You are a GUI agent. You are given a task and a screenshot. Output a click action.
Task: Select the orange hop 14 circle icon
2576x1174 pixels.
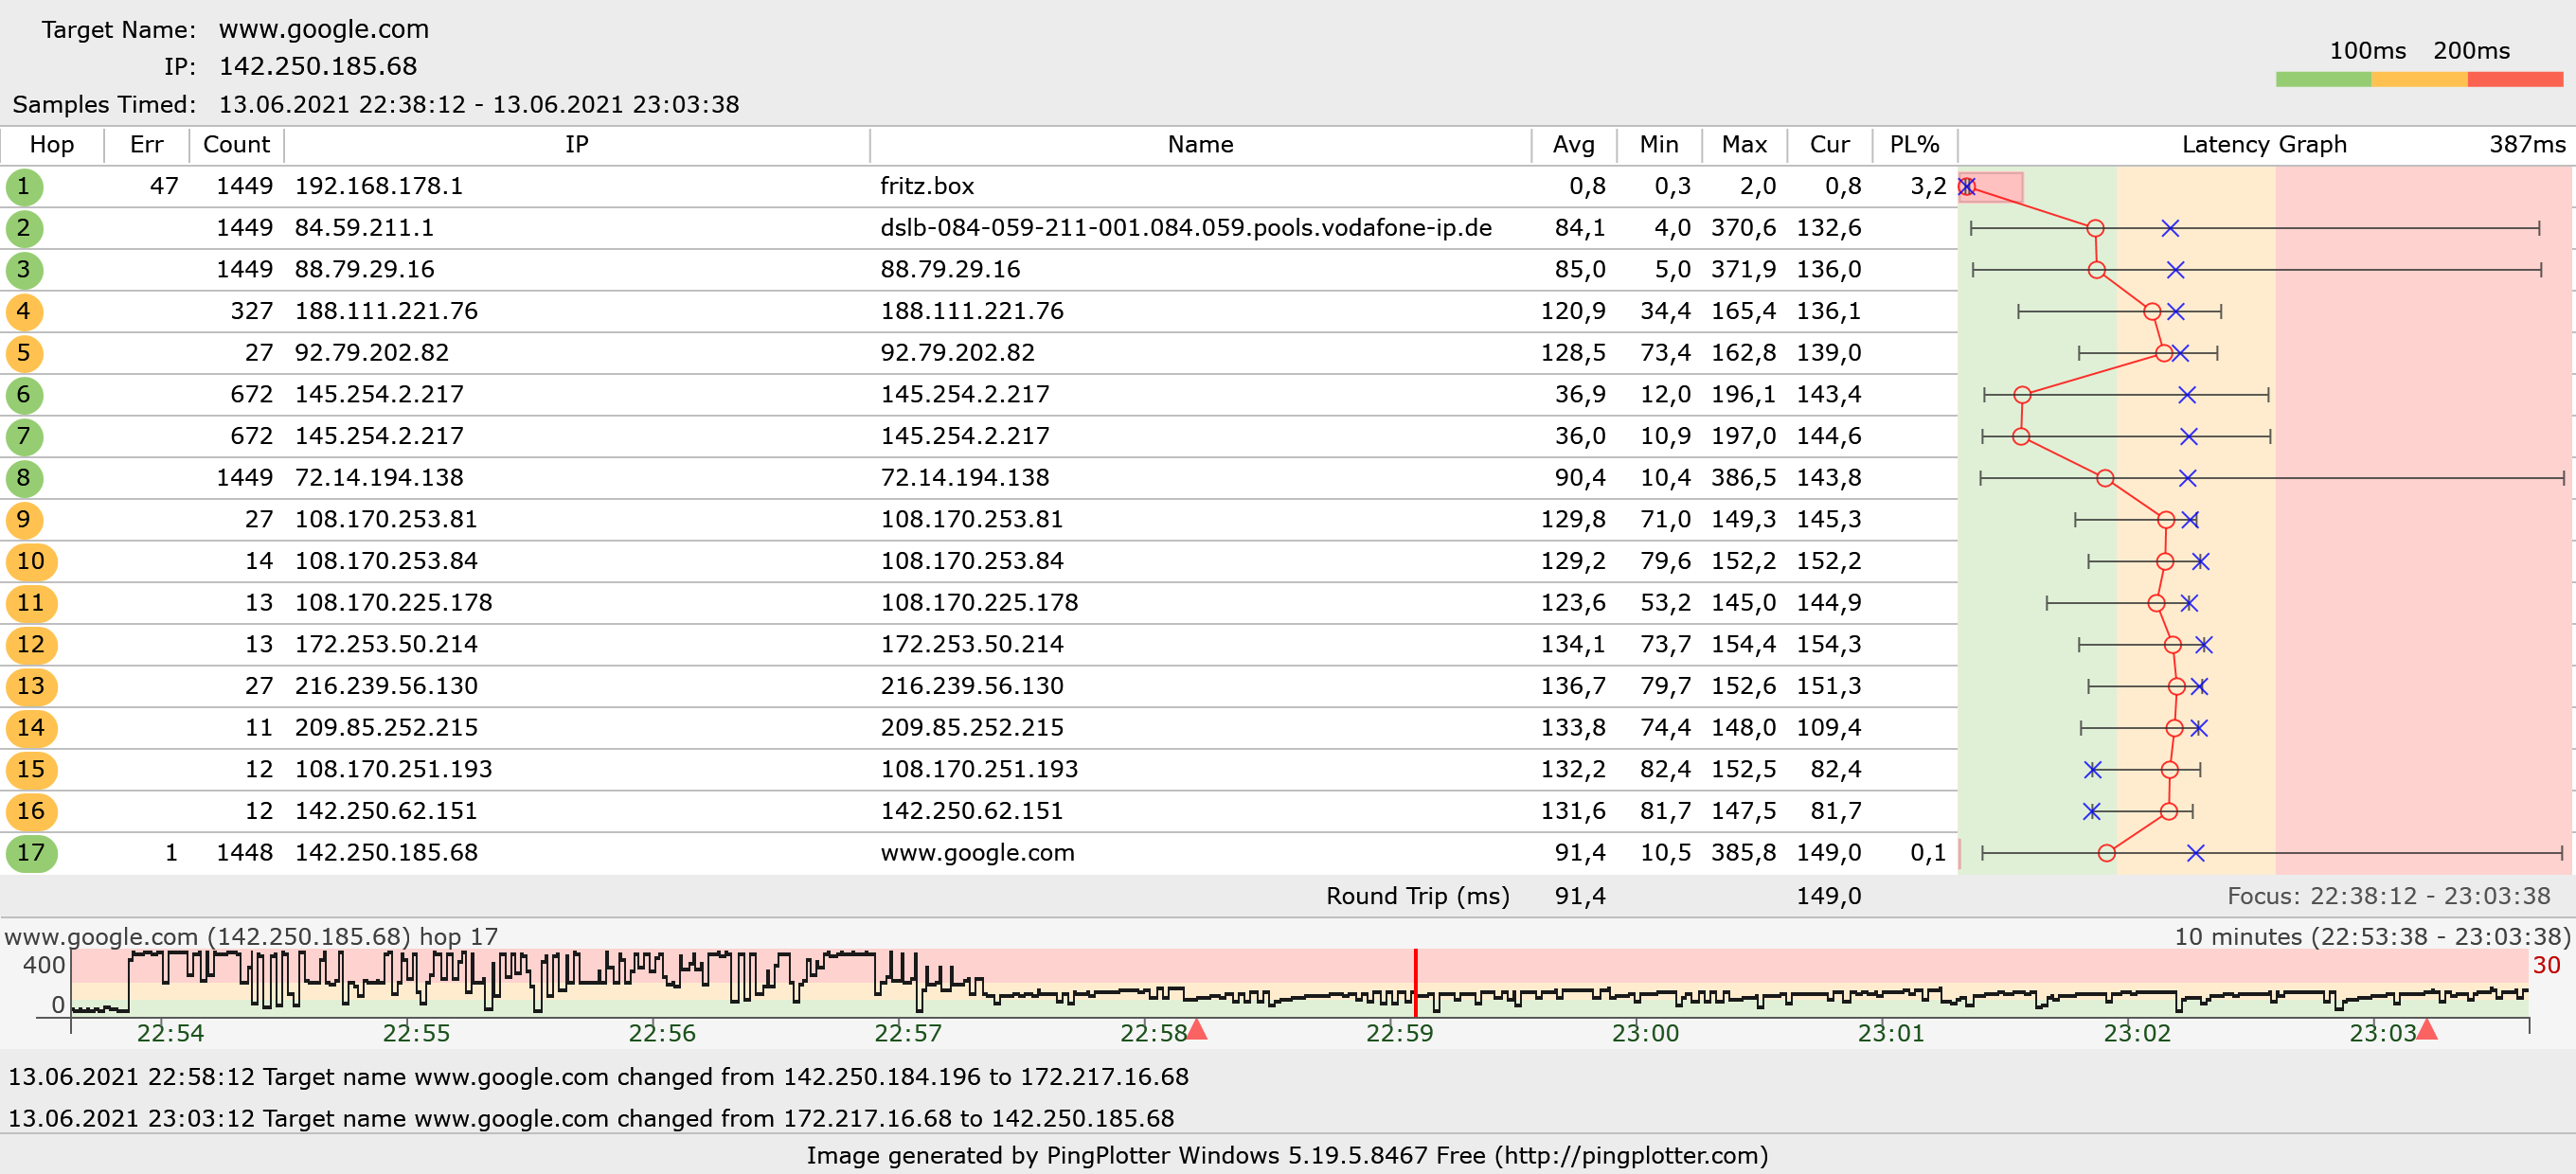coord(31,728)
